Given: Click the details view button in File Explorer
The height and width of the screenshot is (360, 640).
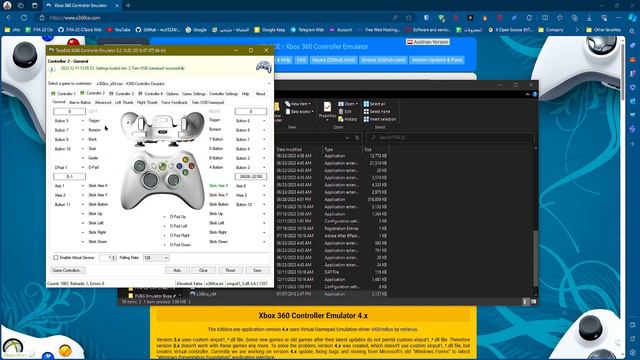Looking at the screenshot, I should pos(525,302).
